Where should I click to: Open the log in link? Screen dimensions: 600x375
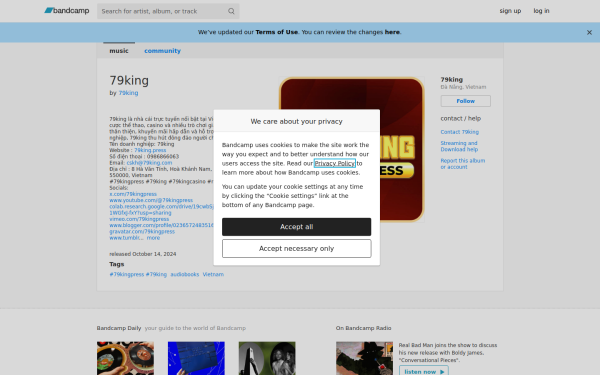point(541,11)
